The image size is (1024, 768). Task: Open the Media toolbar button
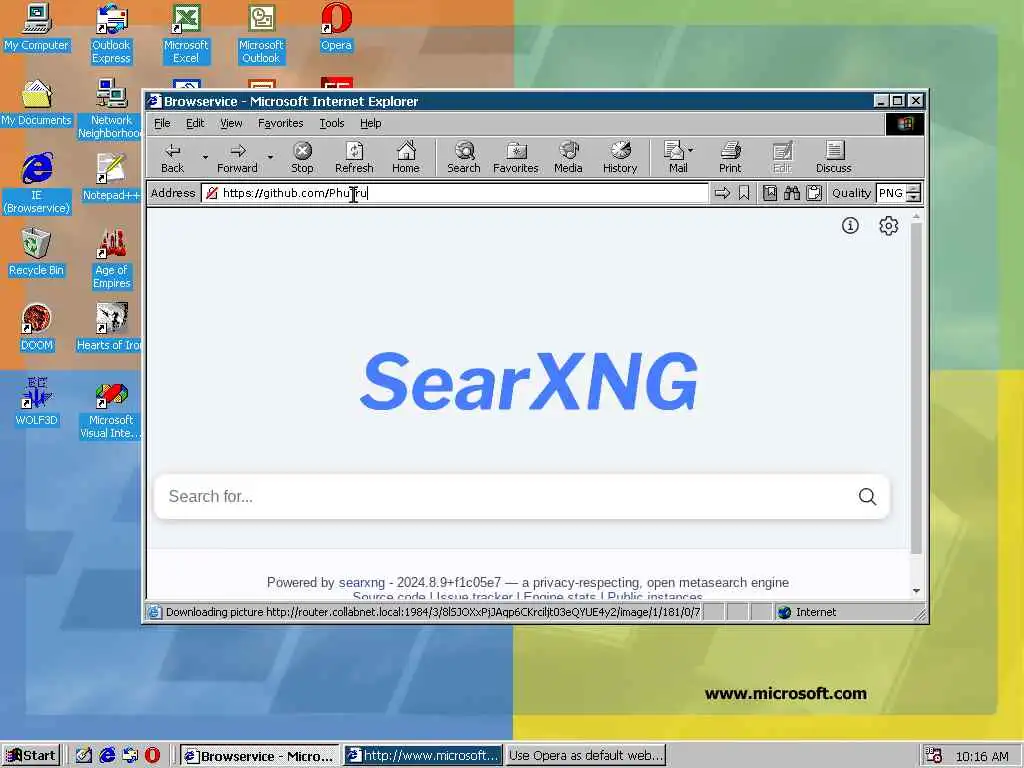pos(568,158)
